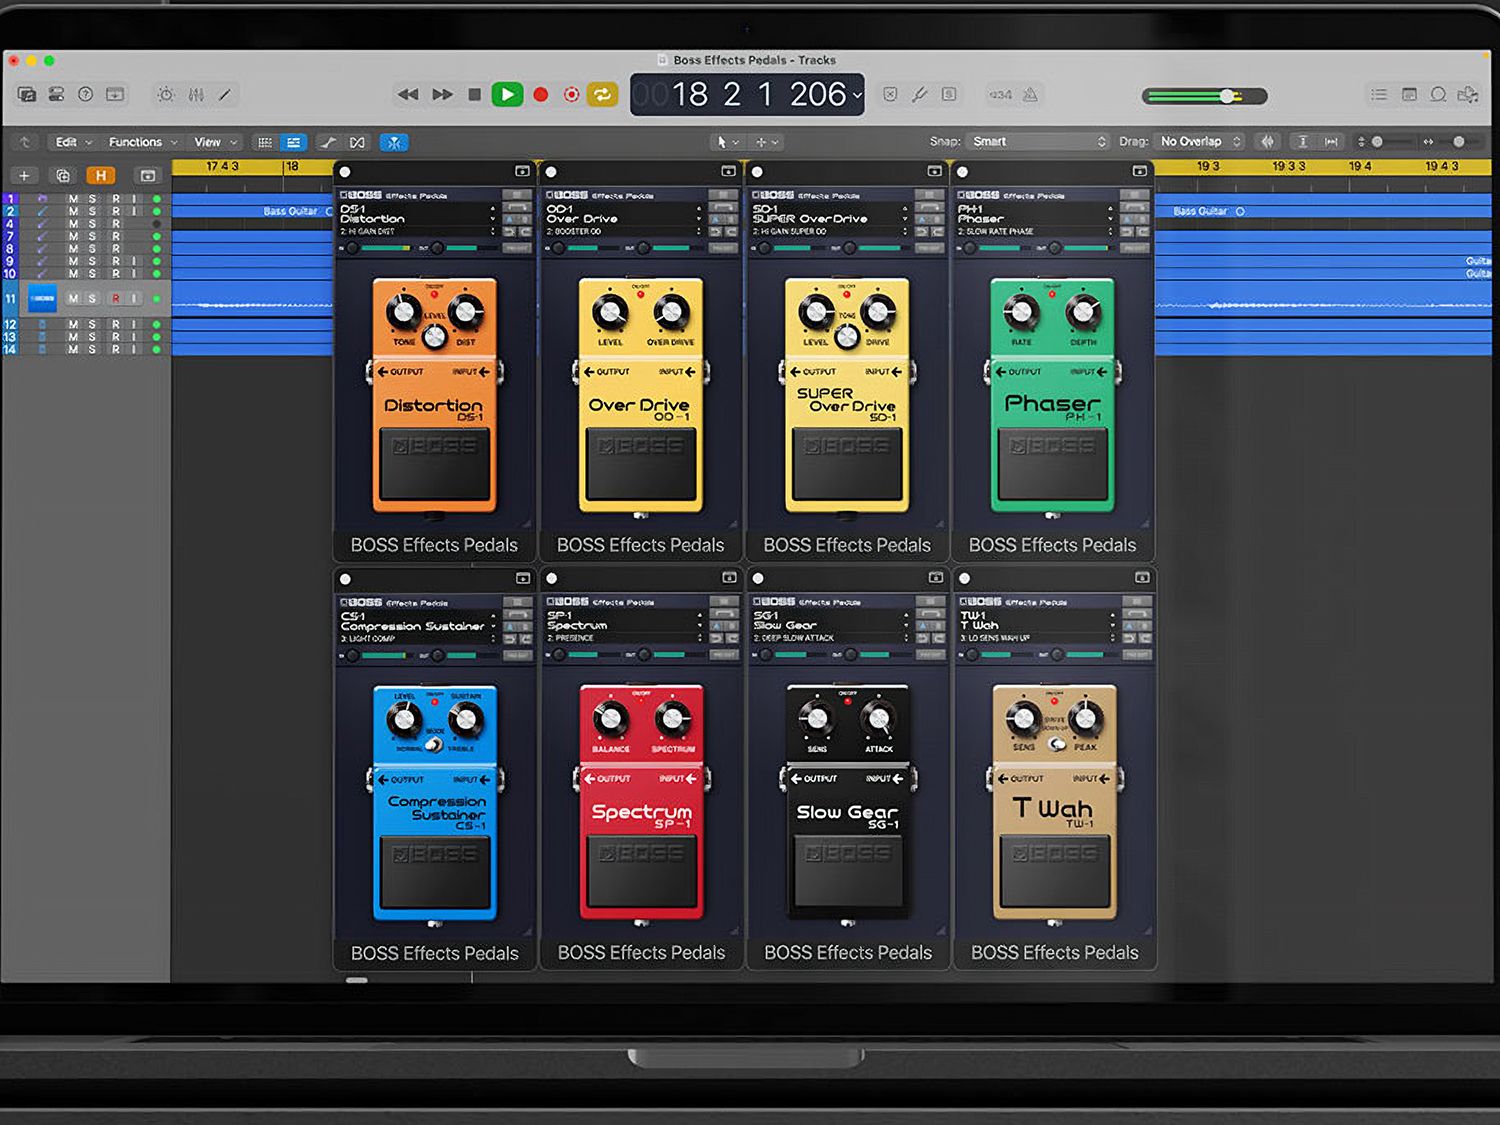1500x1125 pixels.
Task: Toggle yellow Cycle mode button
Action: [602, 94]
